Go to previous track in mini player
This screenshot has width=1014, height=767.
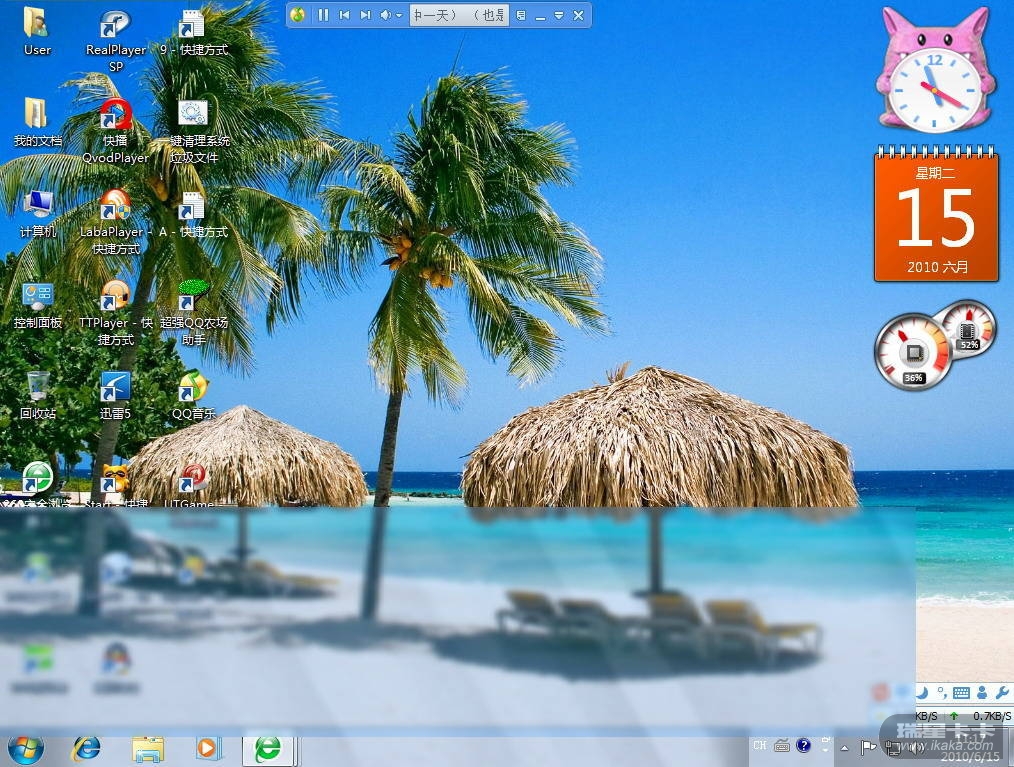(x=344, y=15)
